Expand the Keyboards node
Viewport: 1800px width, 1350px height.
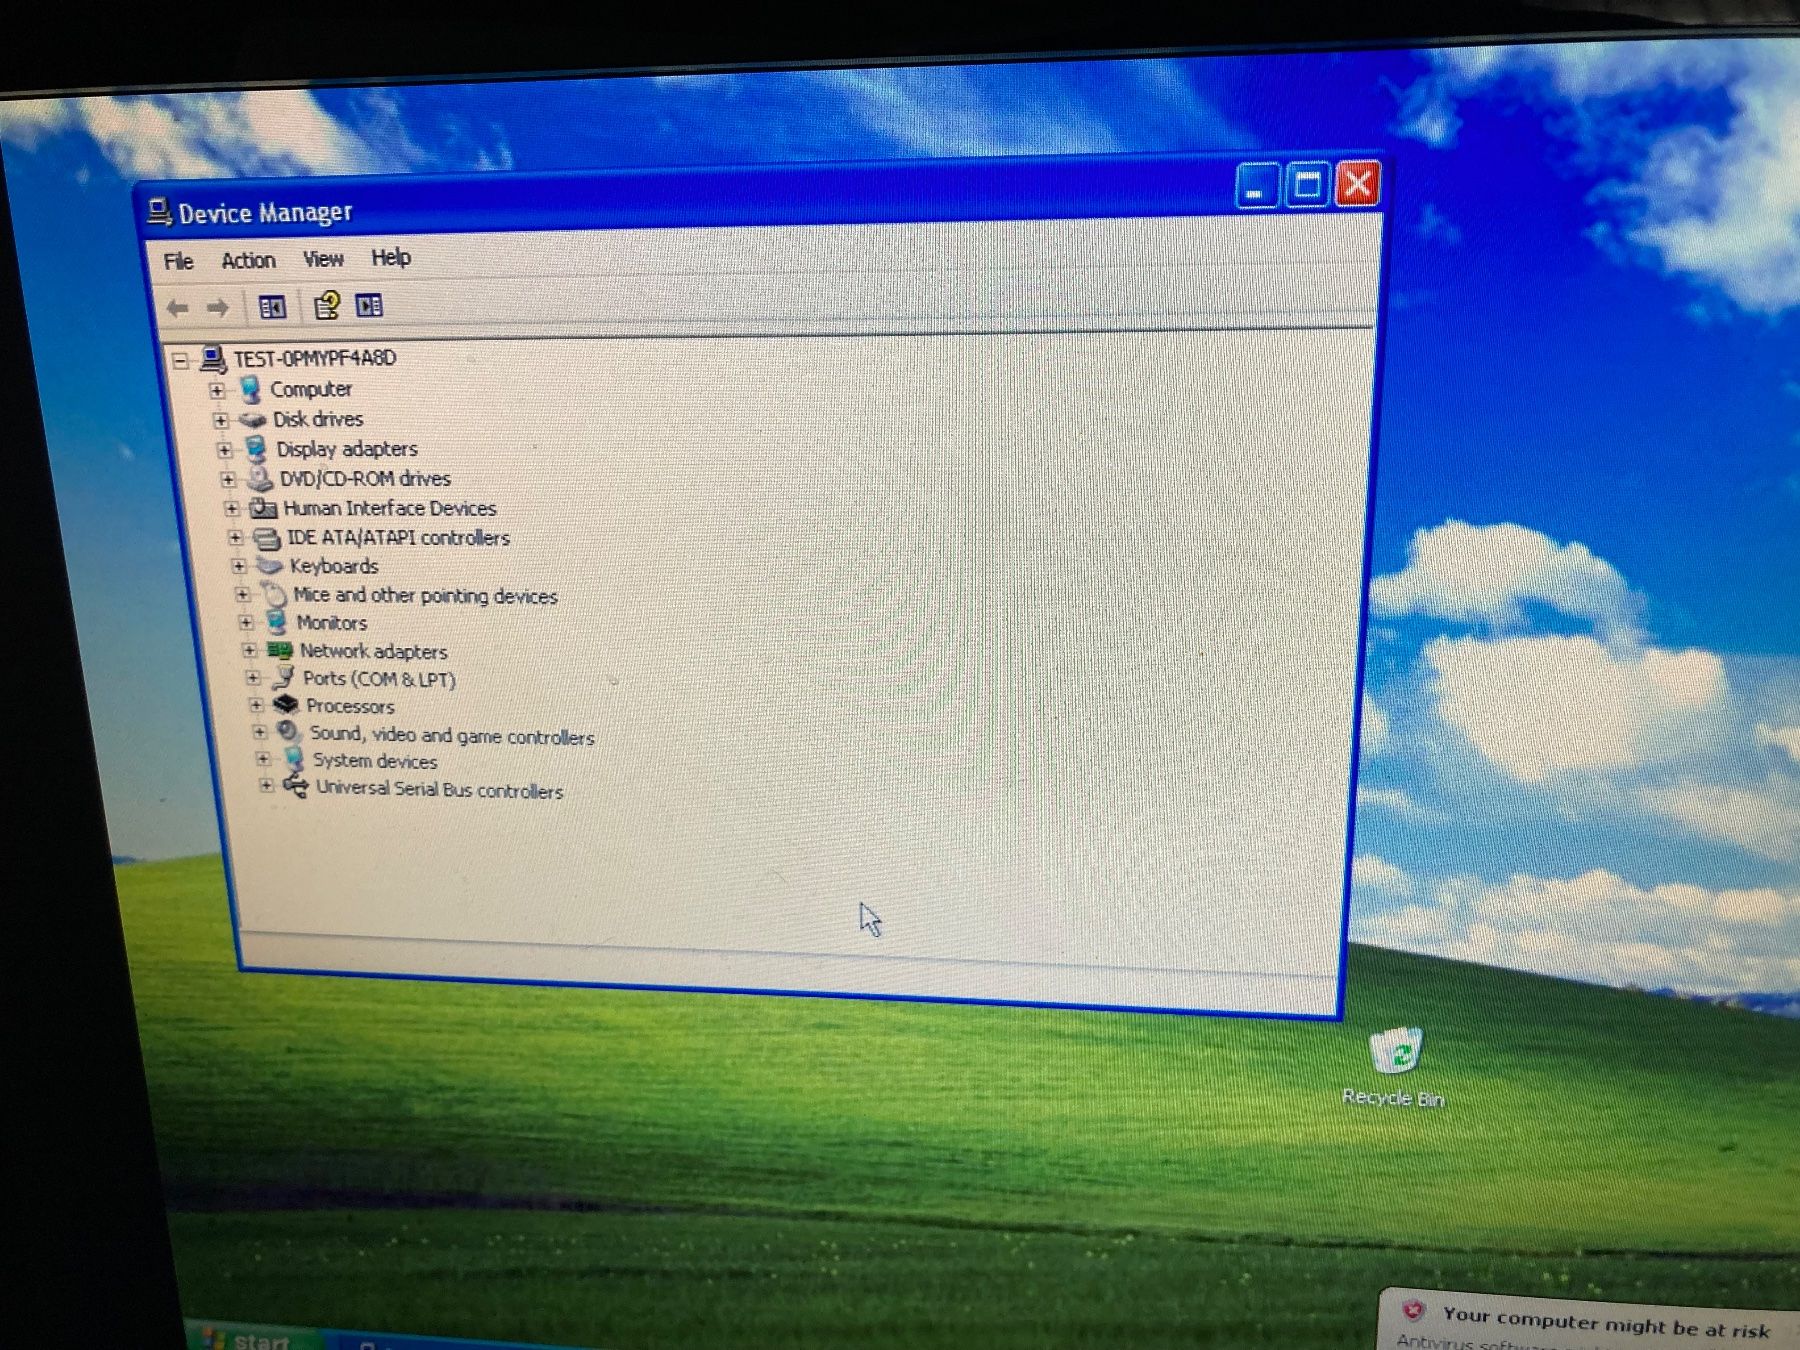click(x=238, y=566)
